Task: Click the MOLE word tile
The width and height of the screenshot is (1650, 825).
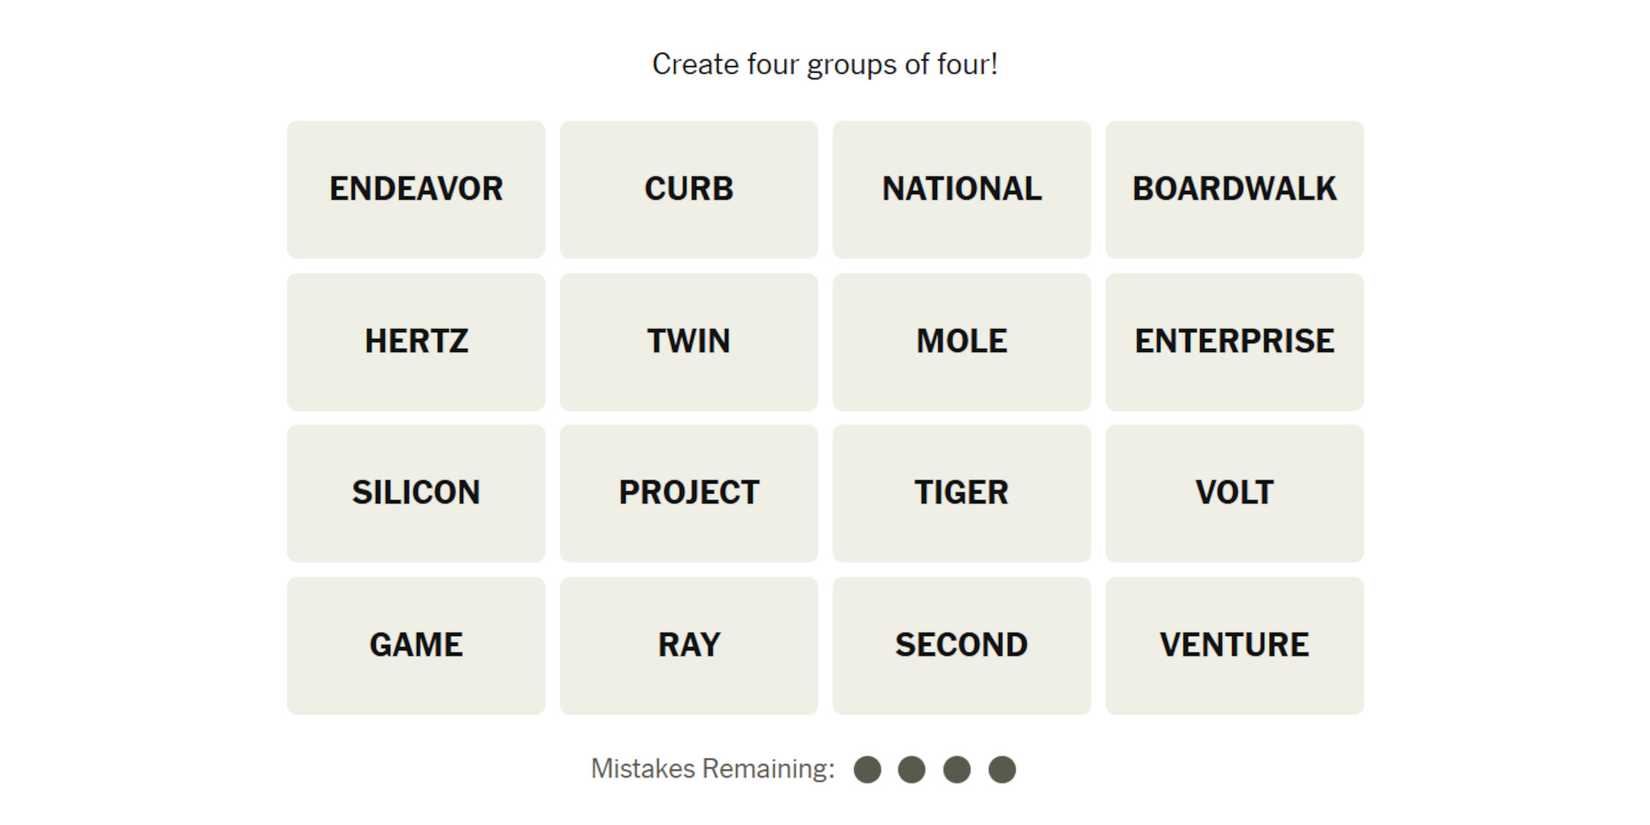Action: pyautogui.click(x=961, y=341)
